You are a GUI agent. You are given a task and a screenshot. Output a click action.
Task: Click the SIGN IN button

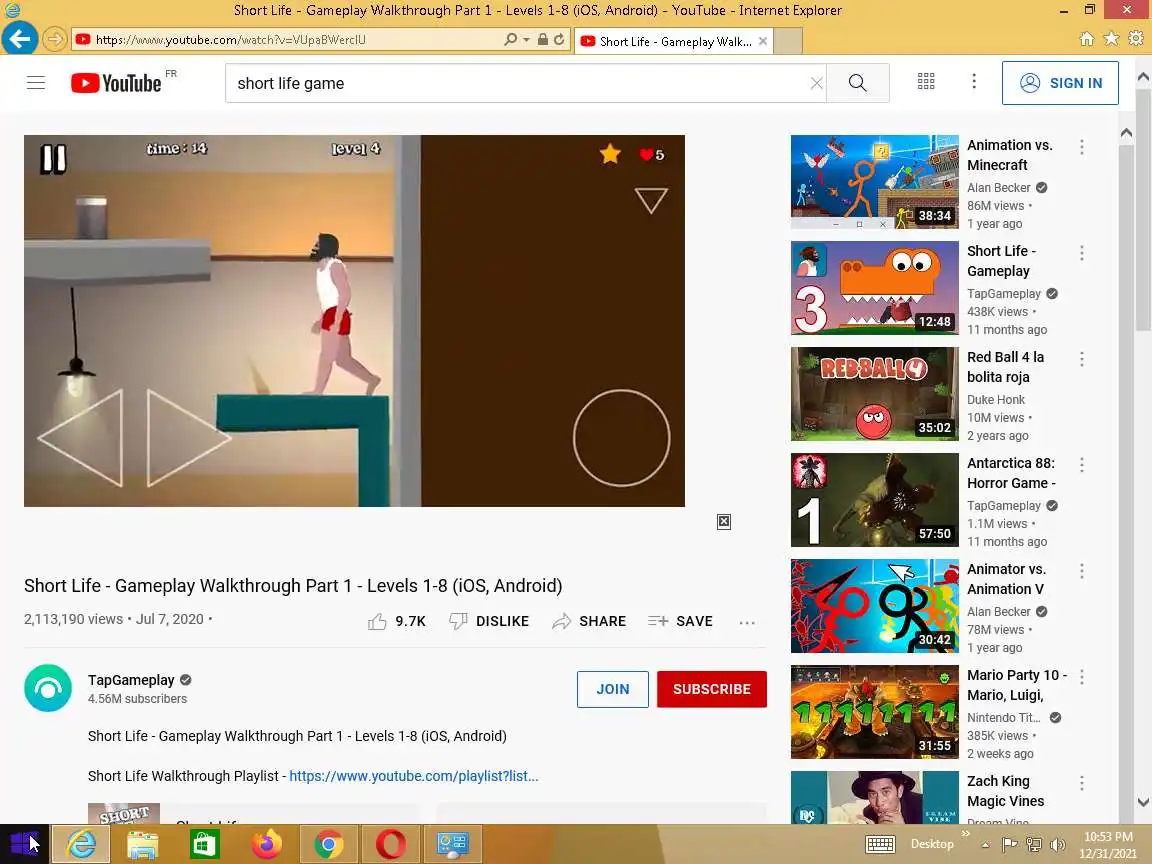1060,83
